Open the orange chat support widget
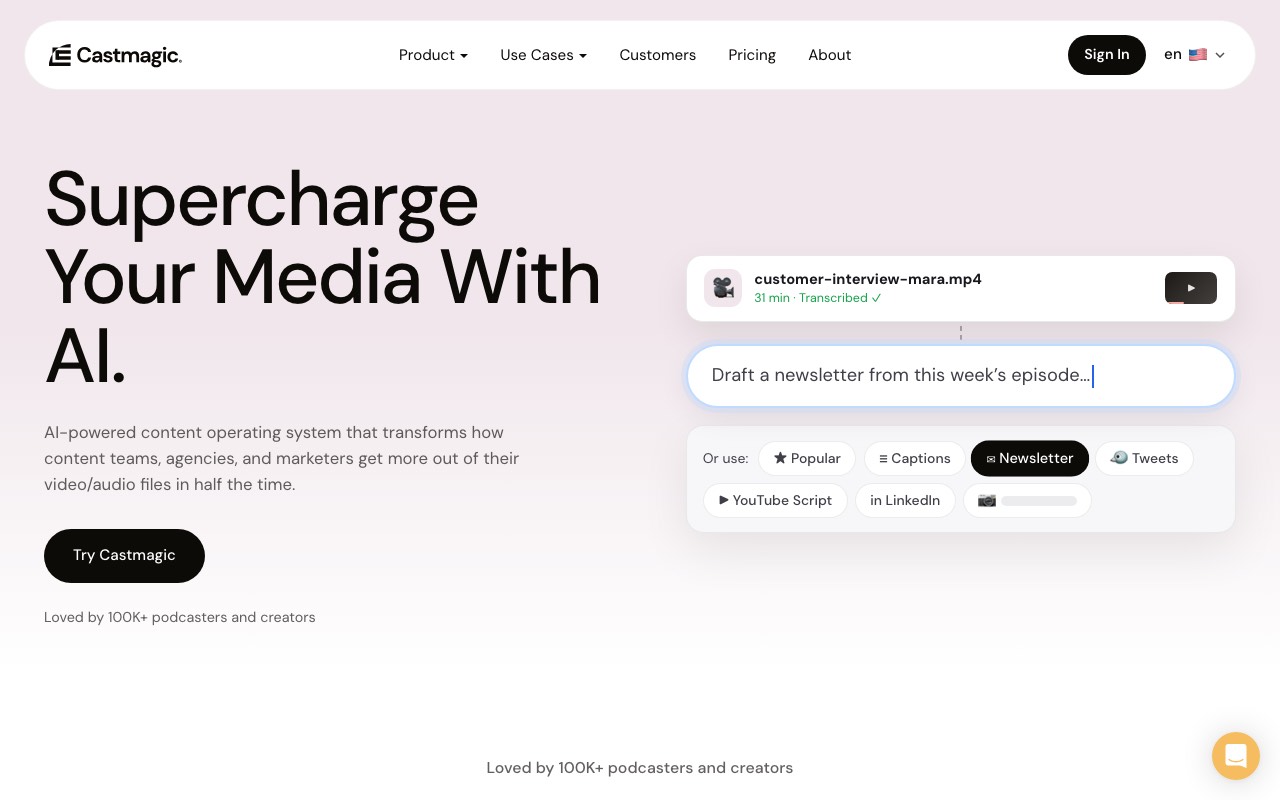Viewport: 1280px width, 800px height. click(1236, 756)
